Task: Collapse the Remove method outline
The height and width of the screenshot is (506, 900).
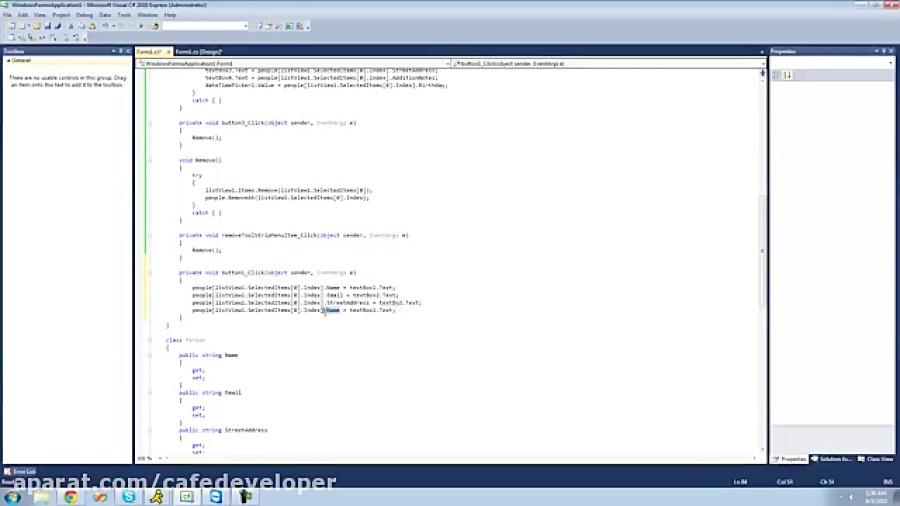Action: 150,160
